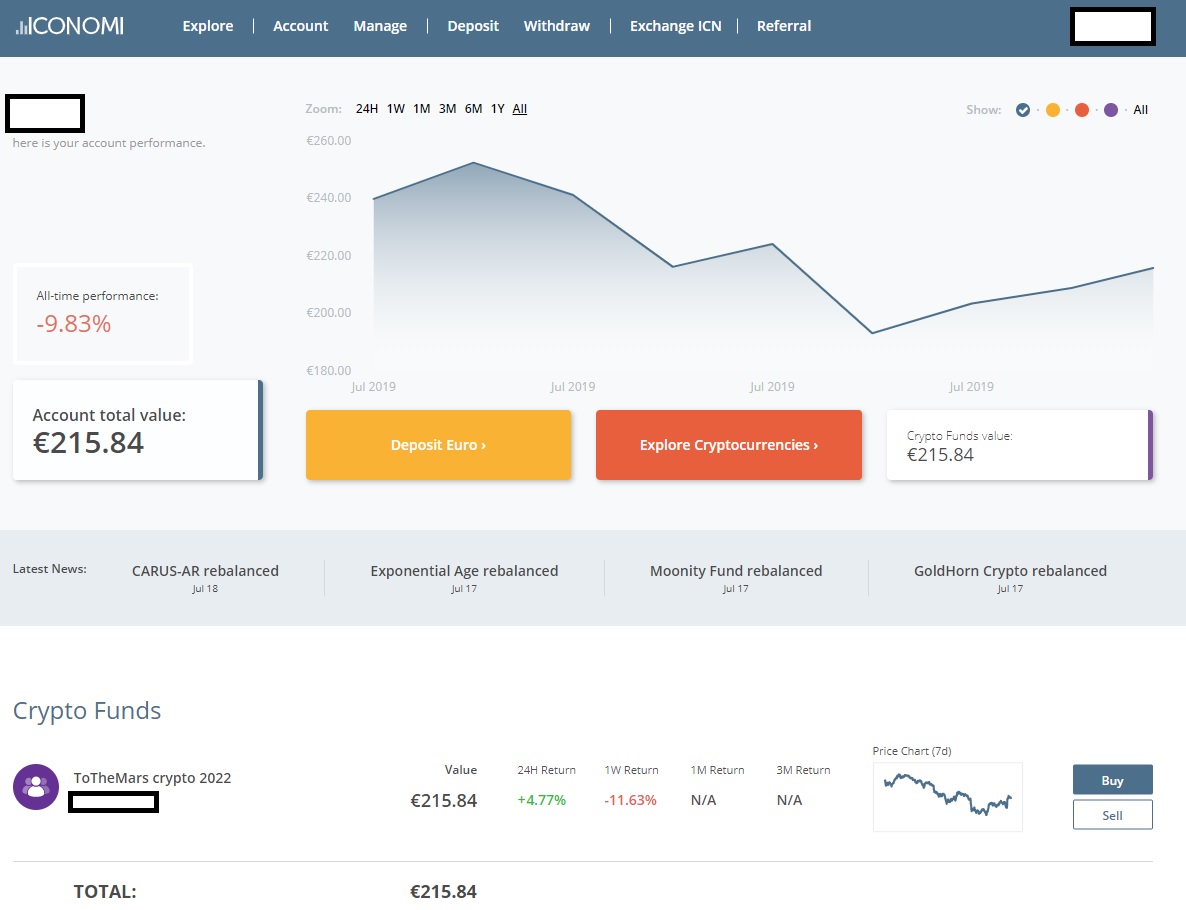Image resolution: width=1186 pixels, height=910 pixels.
Task: Click the -9.83% performance figure
Action: [73, 324]
